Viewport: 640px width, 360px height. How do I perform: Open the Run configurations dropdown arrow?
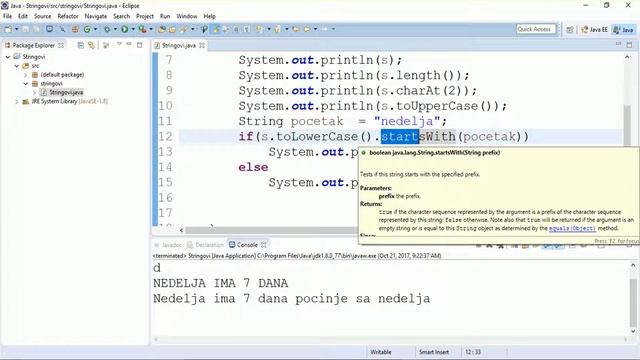tap(133, 29)
